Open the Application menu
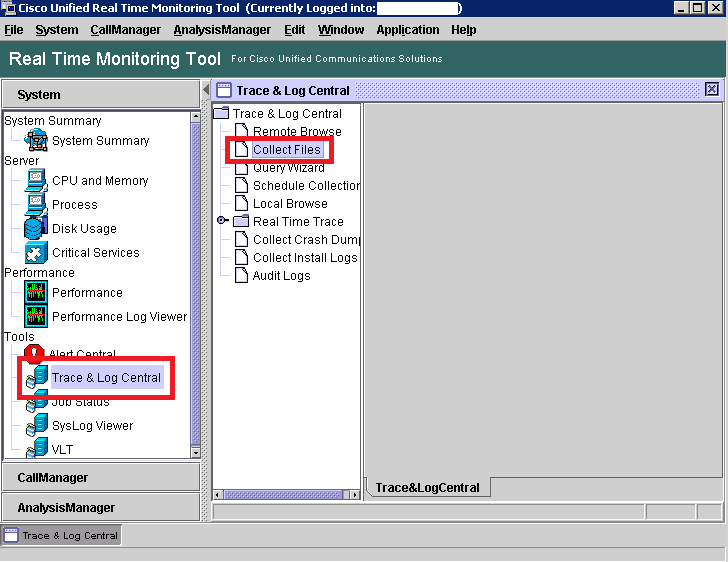Image resolution: width=728 pixels, height=562 pixels. (x=408, y=30)
